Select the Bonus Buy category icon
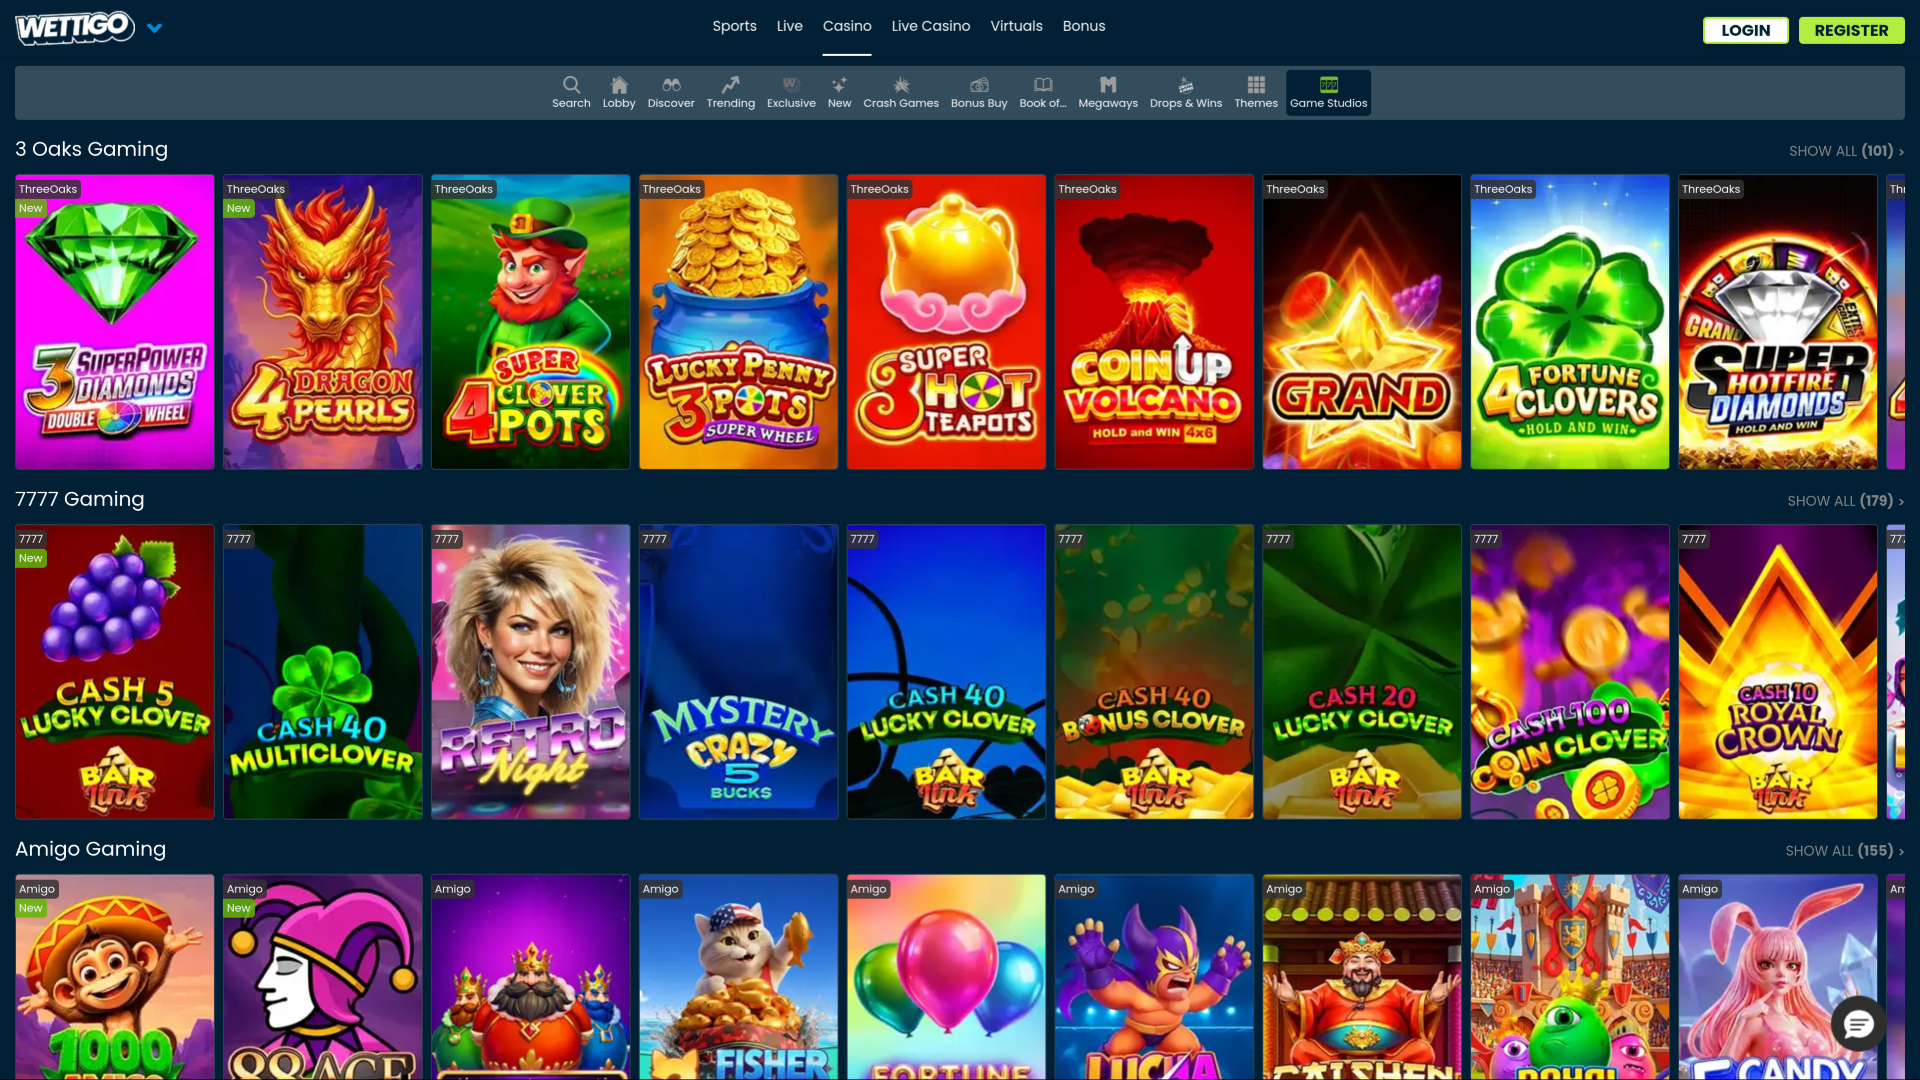Viewport: 1920px width, 1080px height. pos(979,92)
